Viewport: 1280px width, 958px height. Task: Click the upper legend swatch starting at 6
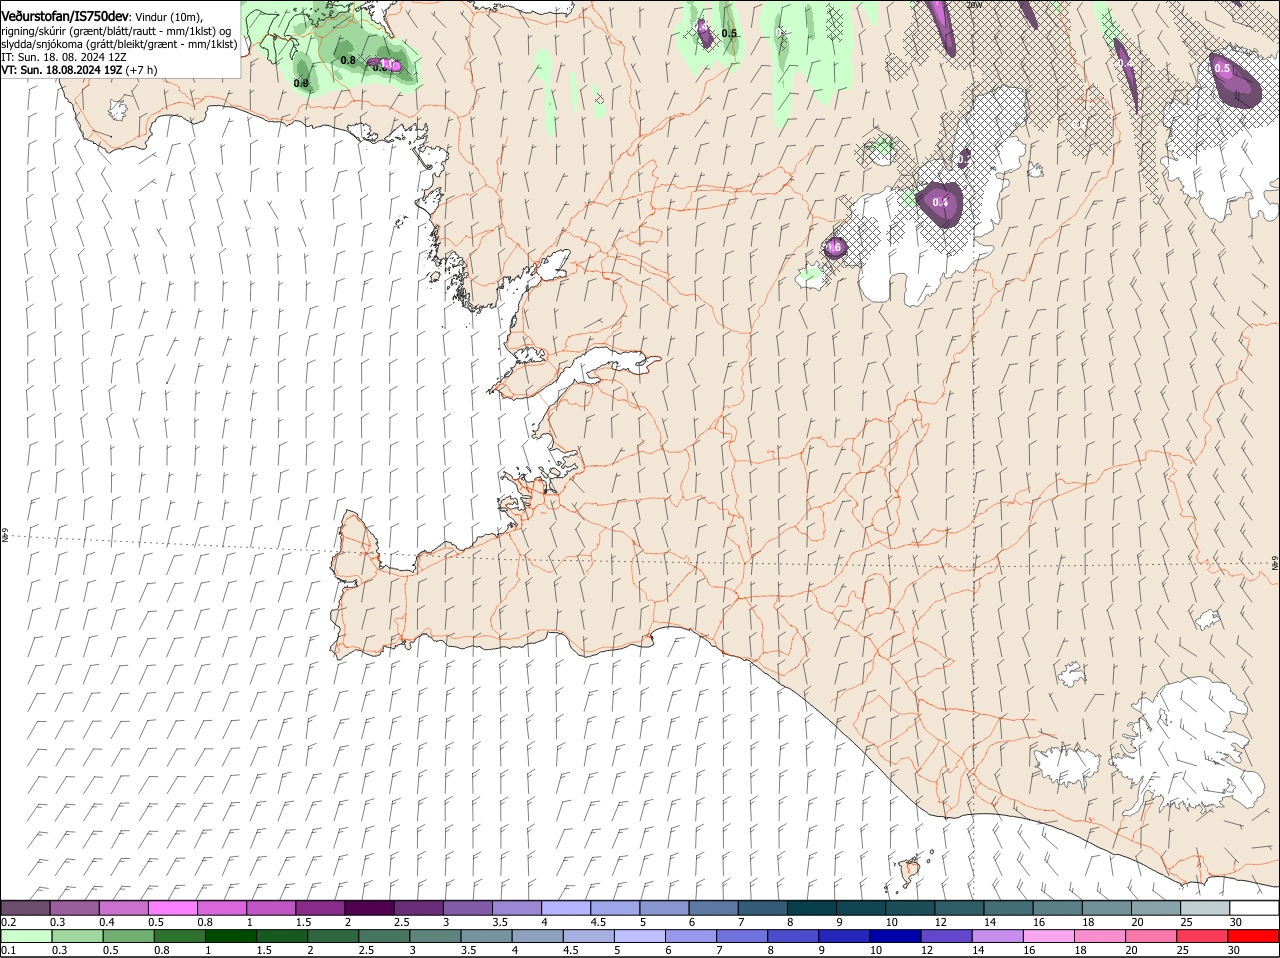pyautogui.click(x=713, y=907)
